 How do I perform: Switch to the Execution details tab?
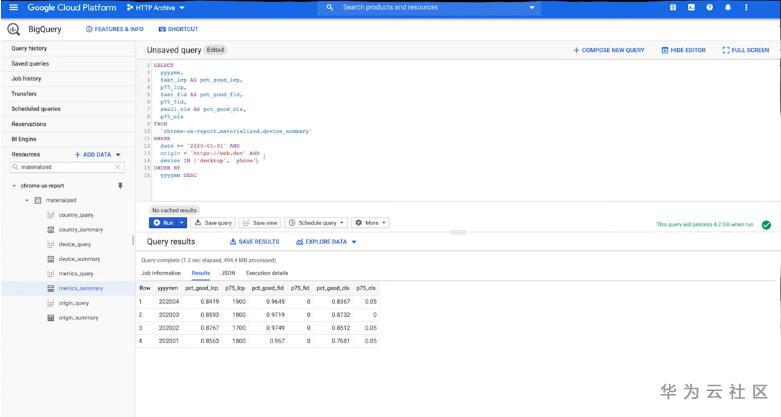click(x=267, y=273)
